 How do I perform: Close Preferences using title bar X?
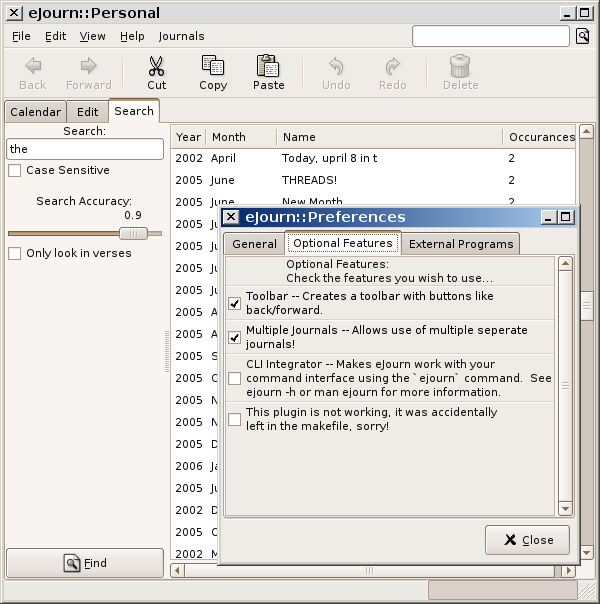point(231,217)
